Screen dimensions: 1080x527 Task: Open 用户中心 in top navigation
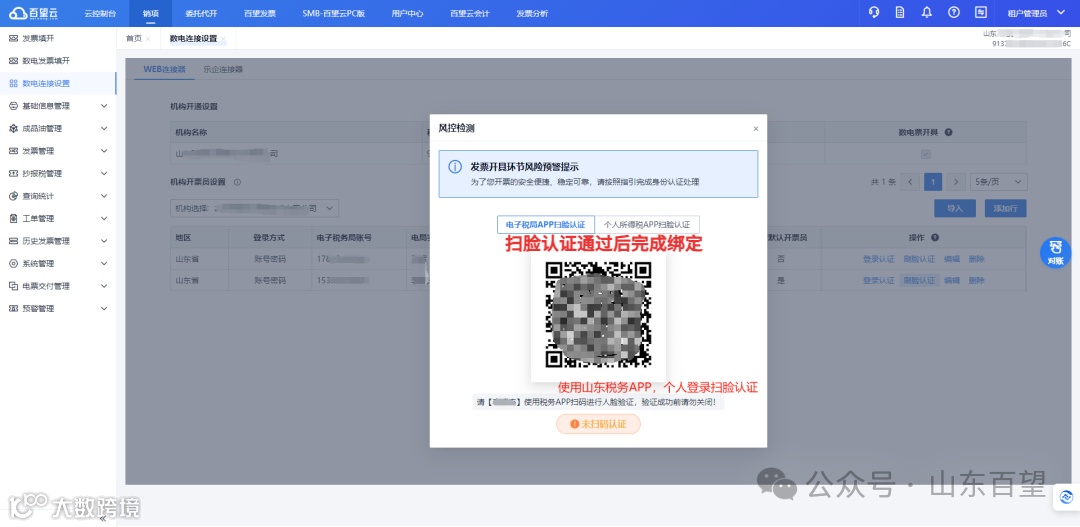point(407,13)
